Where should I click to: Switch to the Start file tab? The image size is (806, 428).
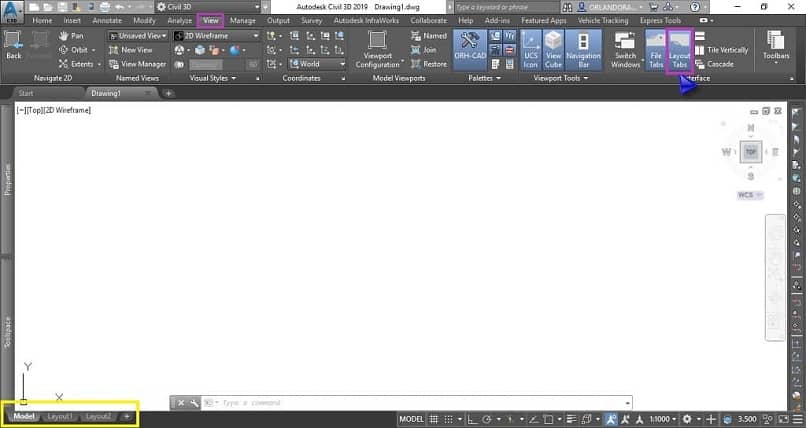[x=26, y=93]
